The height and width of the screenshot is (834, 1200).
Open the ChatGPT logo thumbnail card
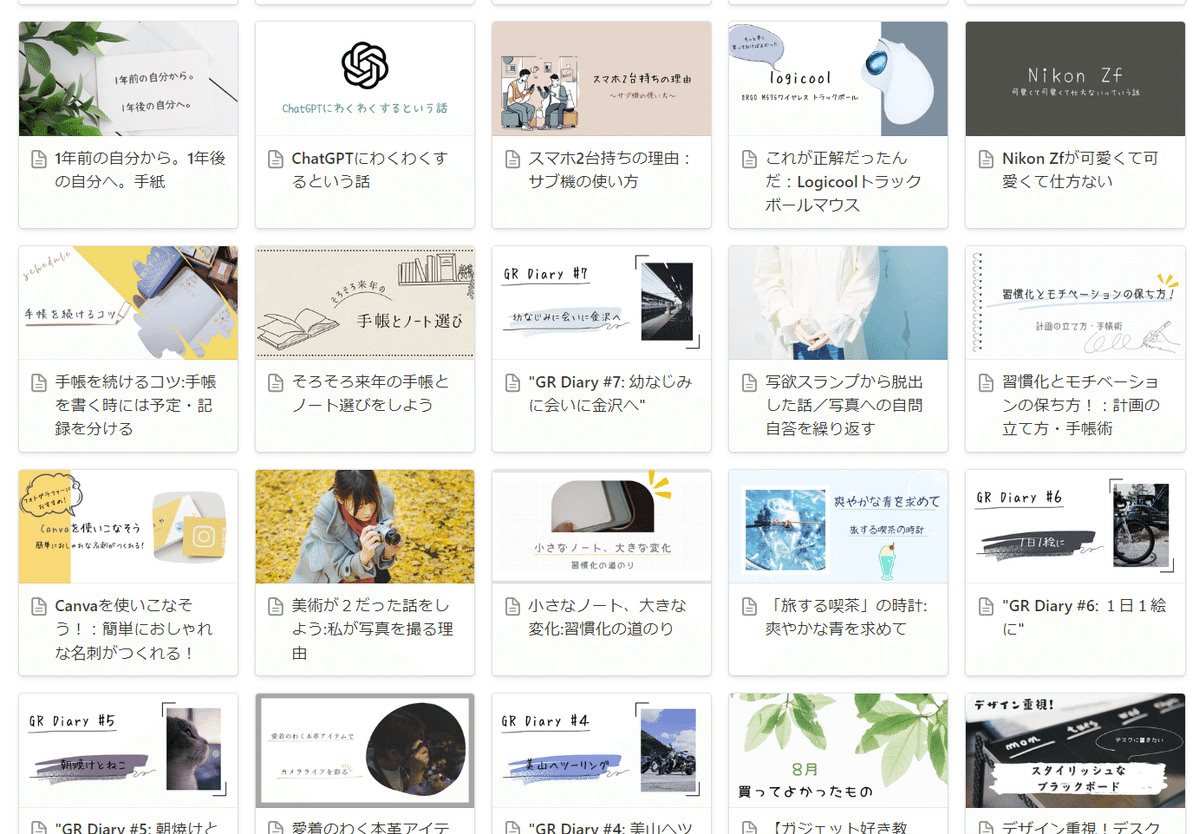[x=365, y=79]
